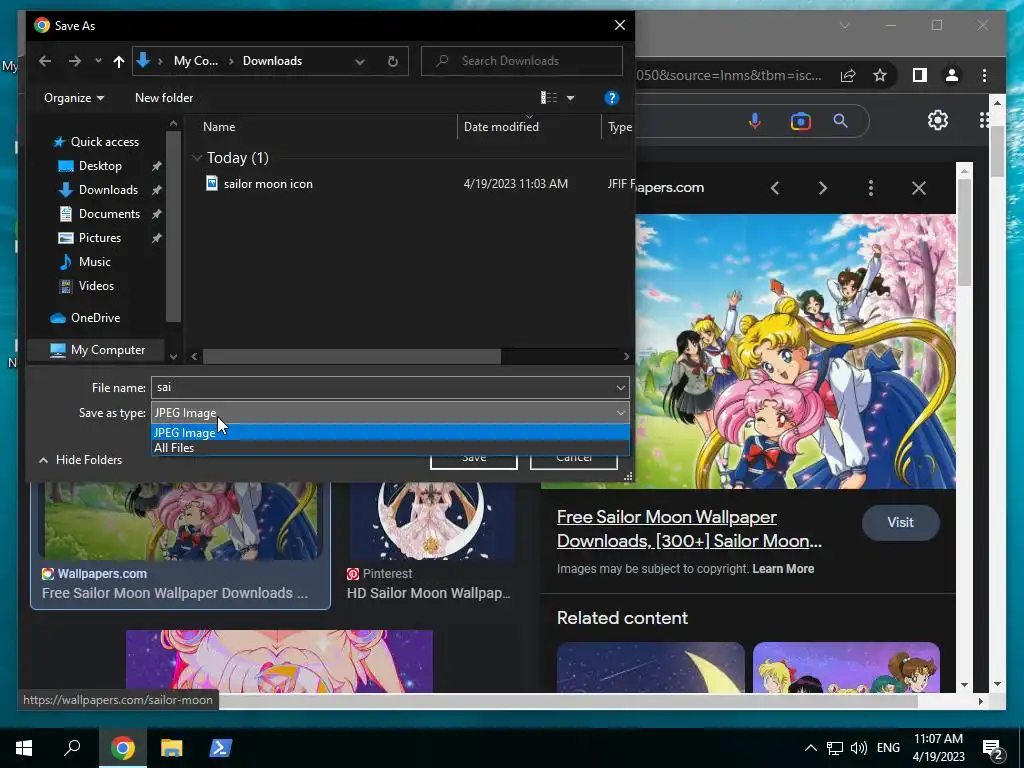Open Videos in navigation pane

coord(86,285)
